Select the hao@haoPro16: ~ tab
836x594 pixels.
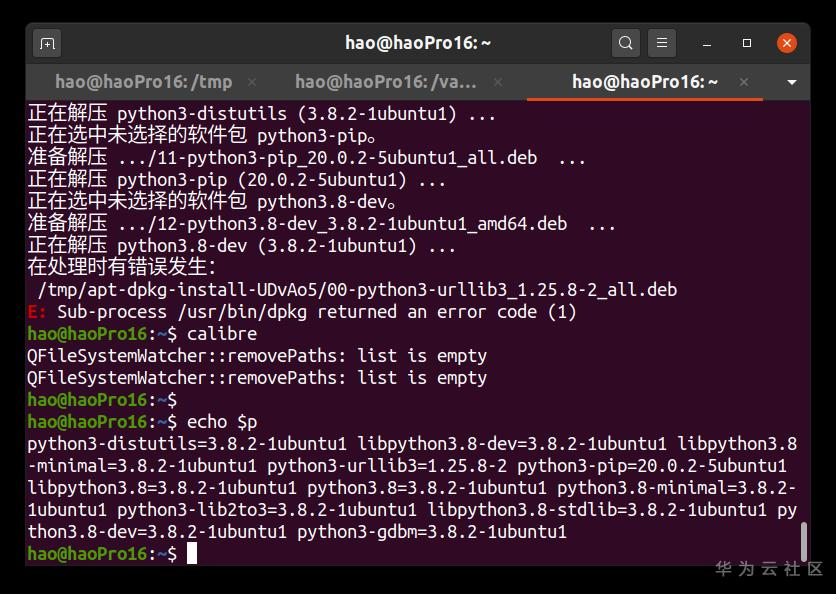pyautogui.click(x=644, y=82)
